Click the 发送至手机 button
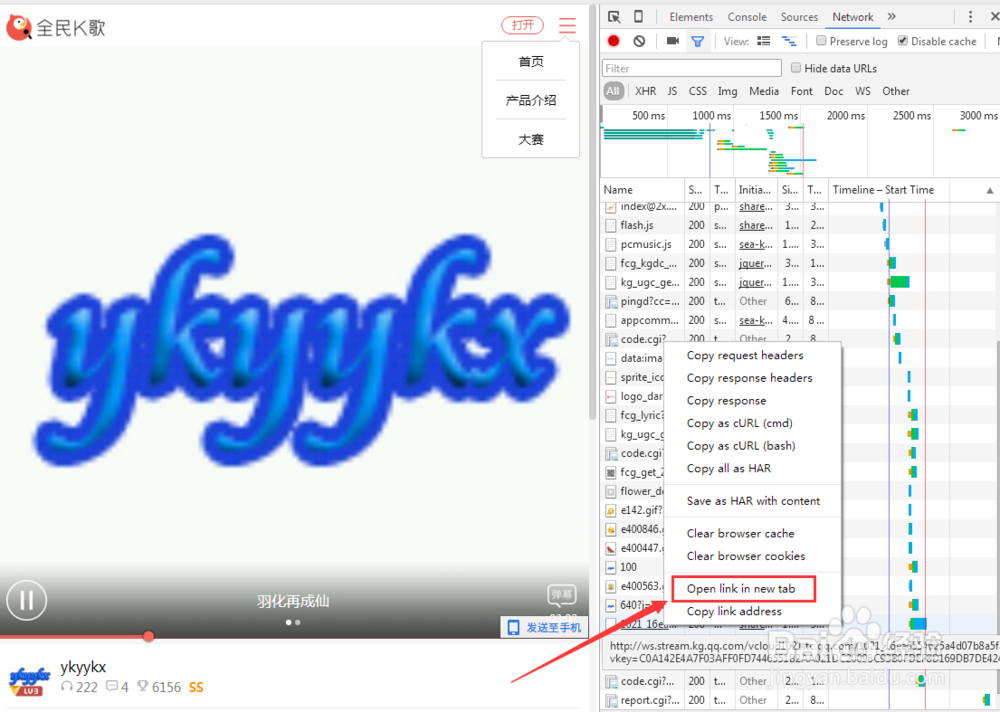Image resolution: width=1000 pixels, height=712 pixels. [545, 628]
